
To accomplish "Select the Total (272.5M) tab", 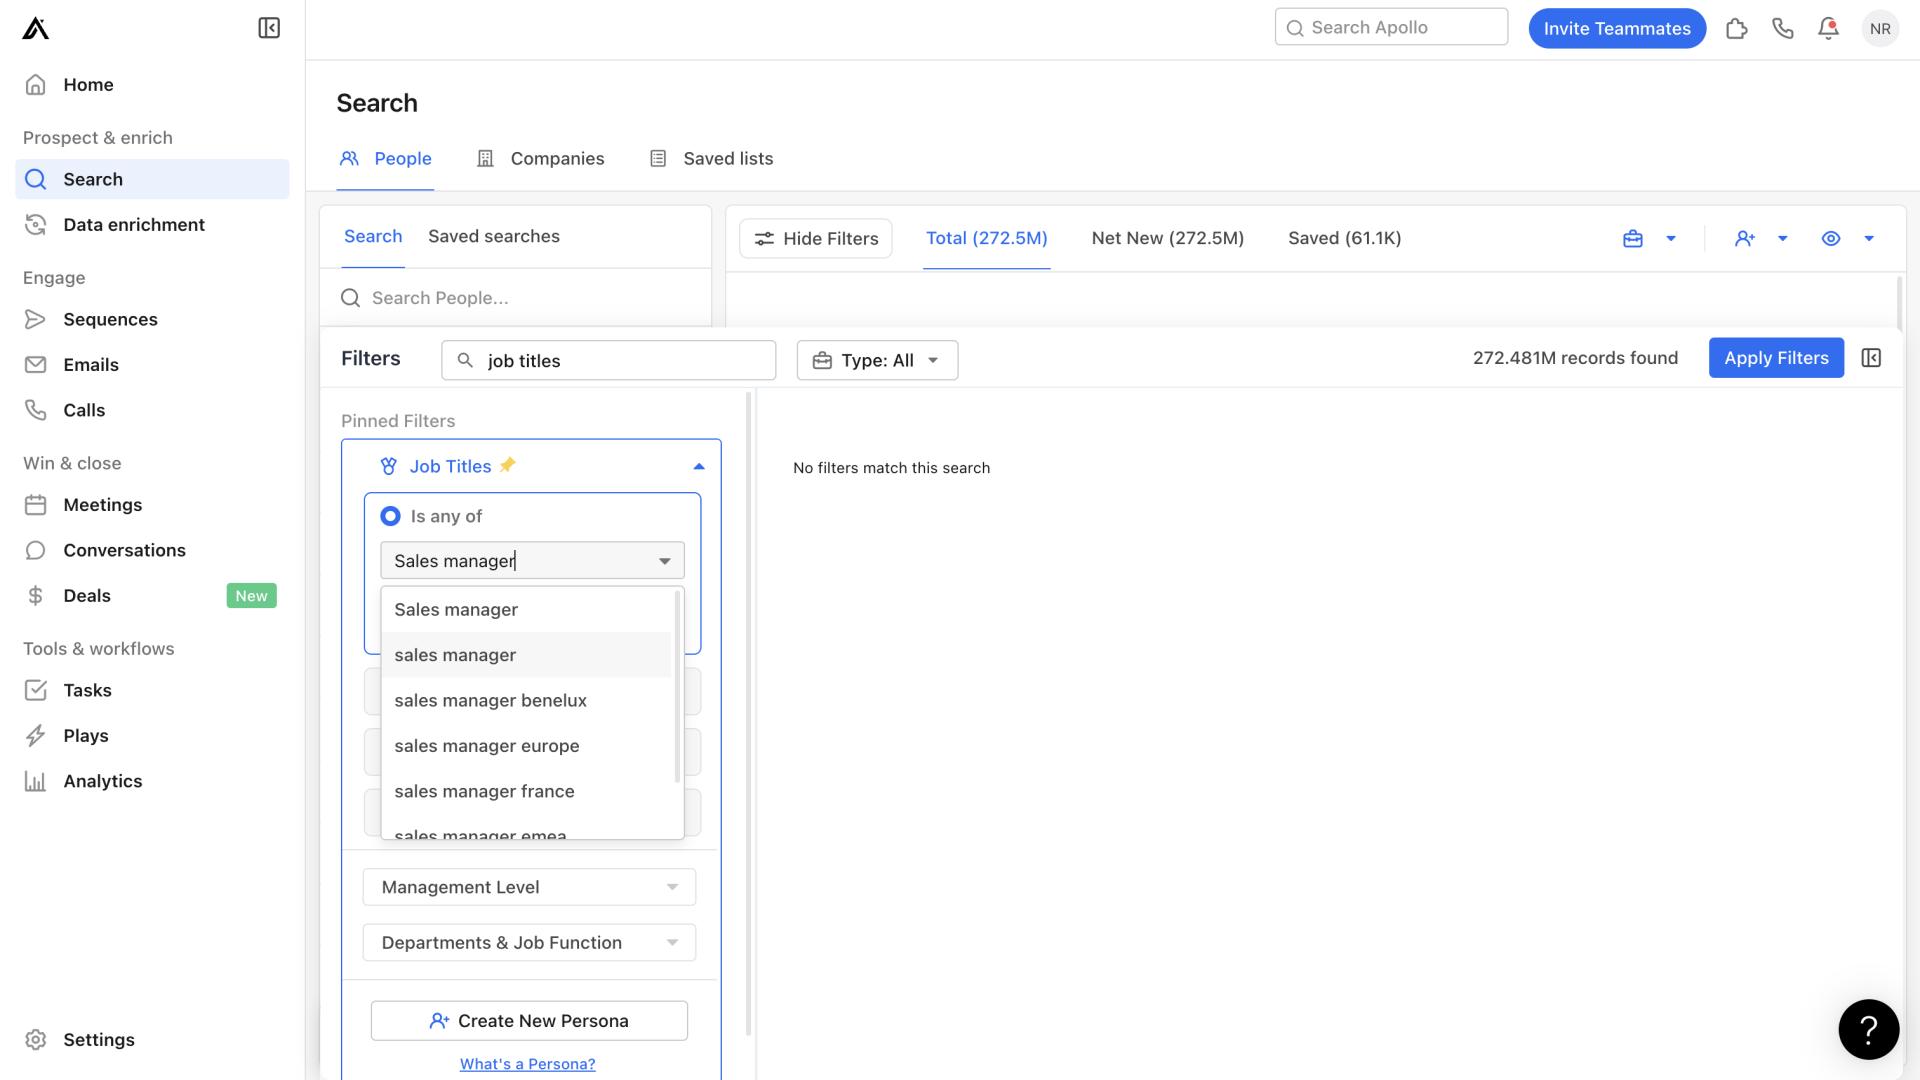I will pos(987,239).
